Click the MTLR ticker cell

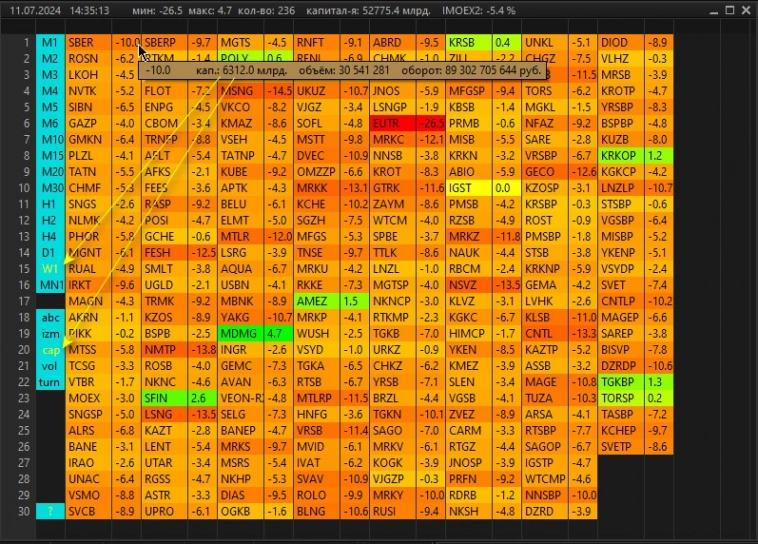pos(241,236)
